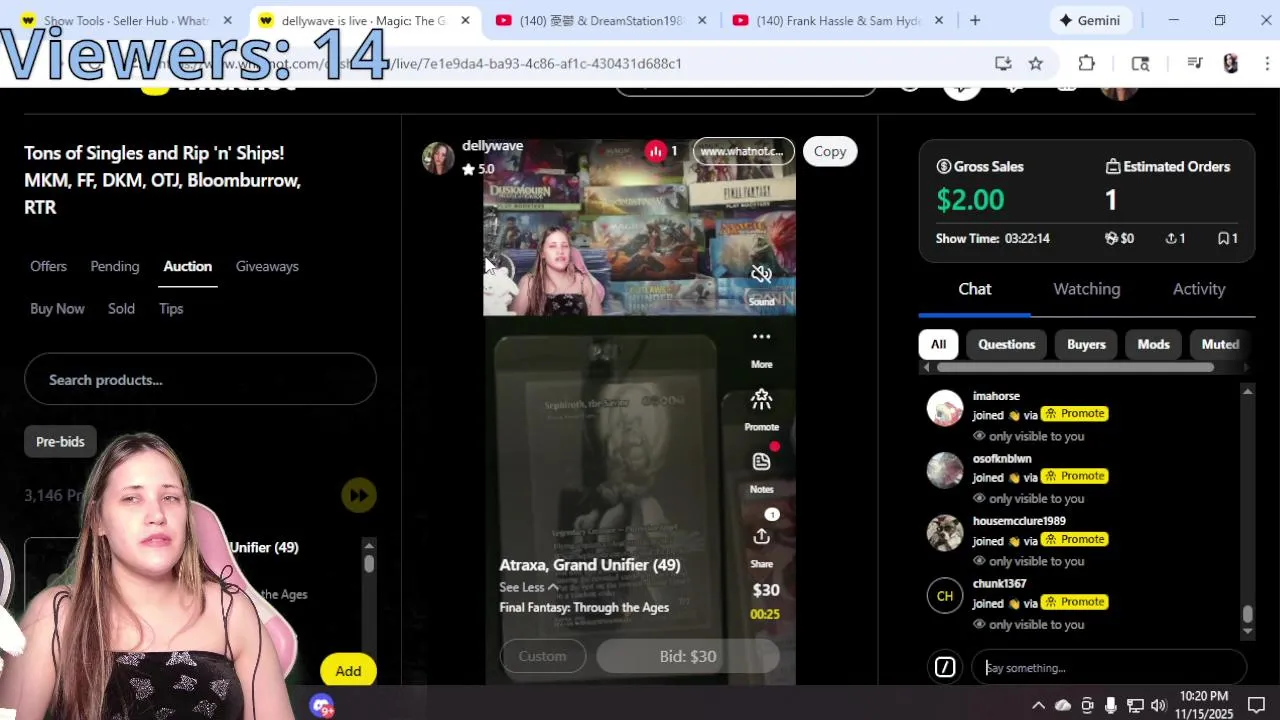The width and height of the screenshot is (1280, 720).
Task: Promote housemcclure1989 join message
Action: click(1075, 539)
